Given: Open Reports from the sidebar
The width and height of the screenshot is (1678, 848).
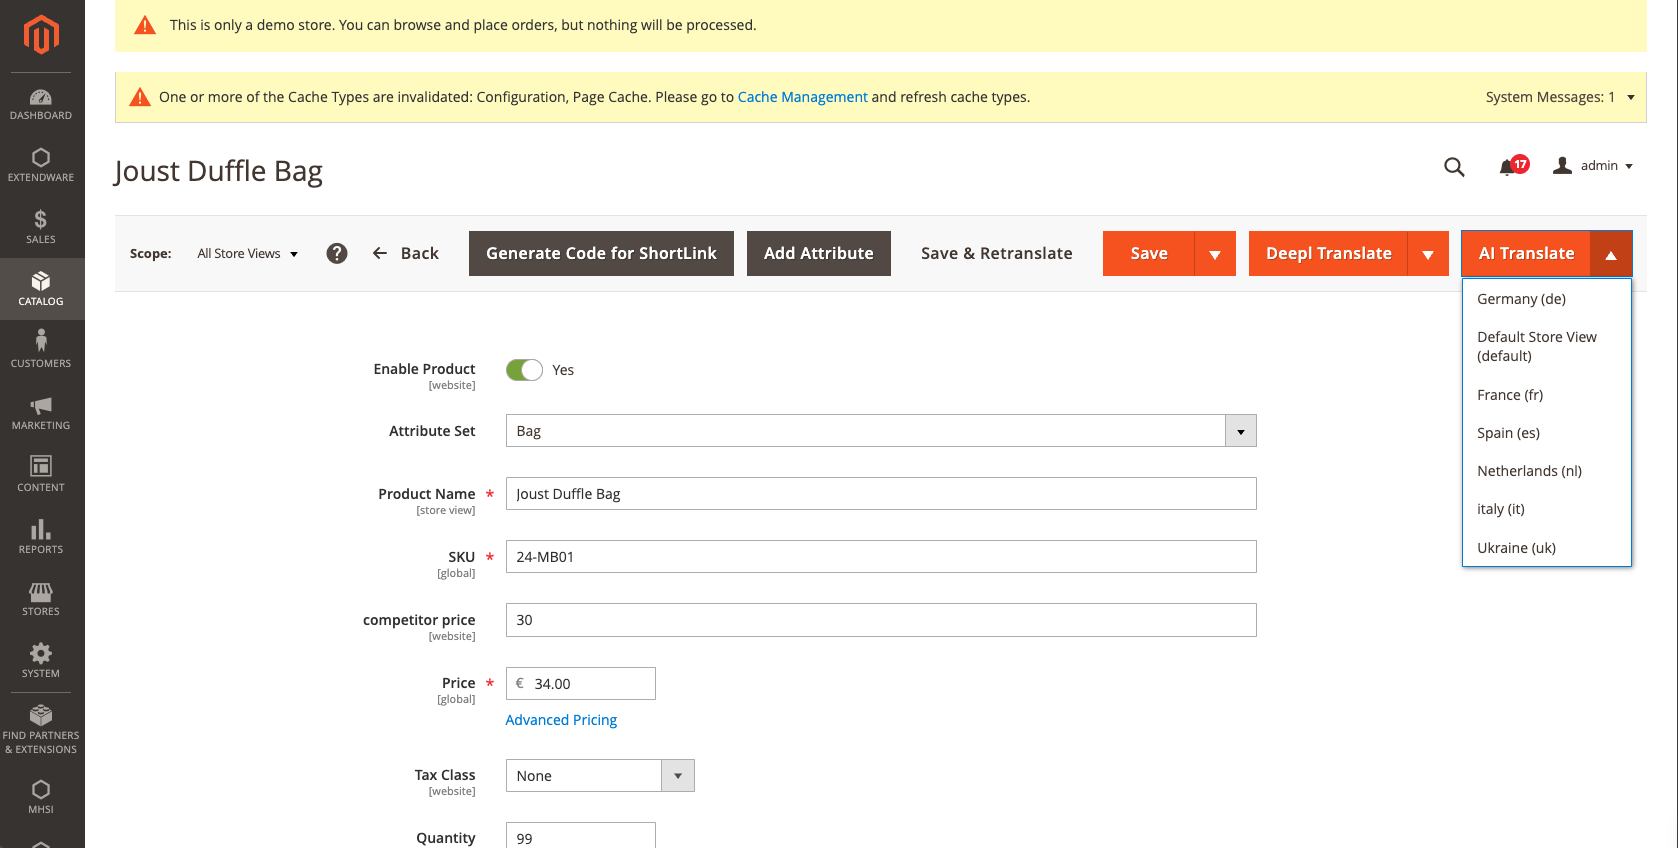Looking at the screenshot, I should click(41, 536).
